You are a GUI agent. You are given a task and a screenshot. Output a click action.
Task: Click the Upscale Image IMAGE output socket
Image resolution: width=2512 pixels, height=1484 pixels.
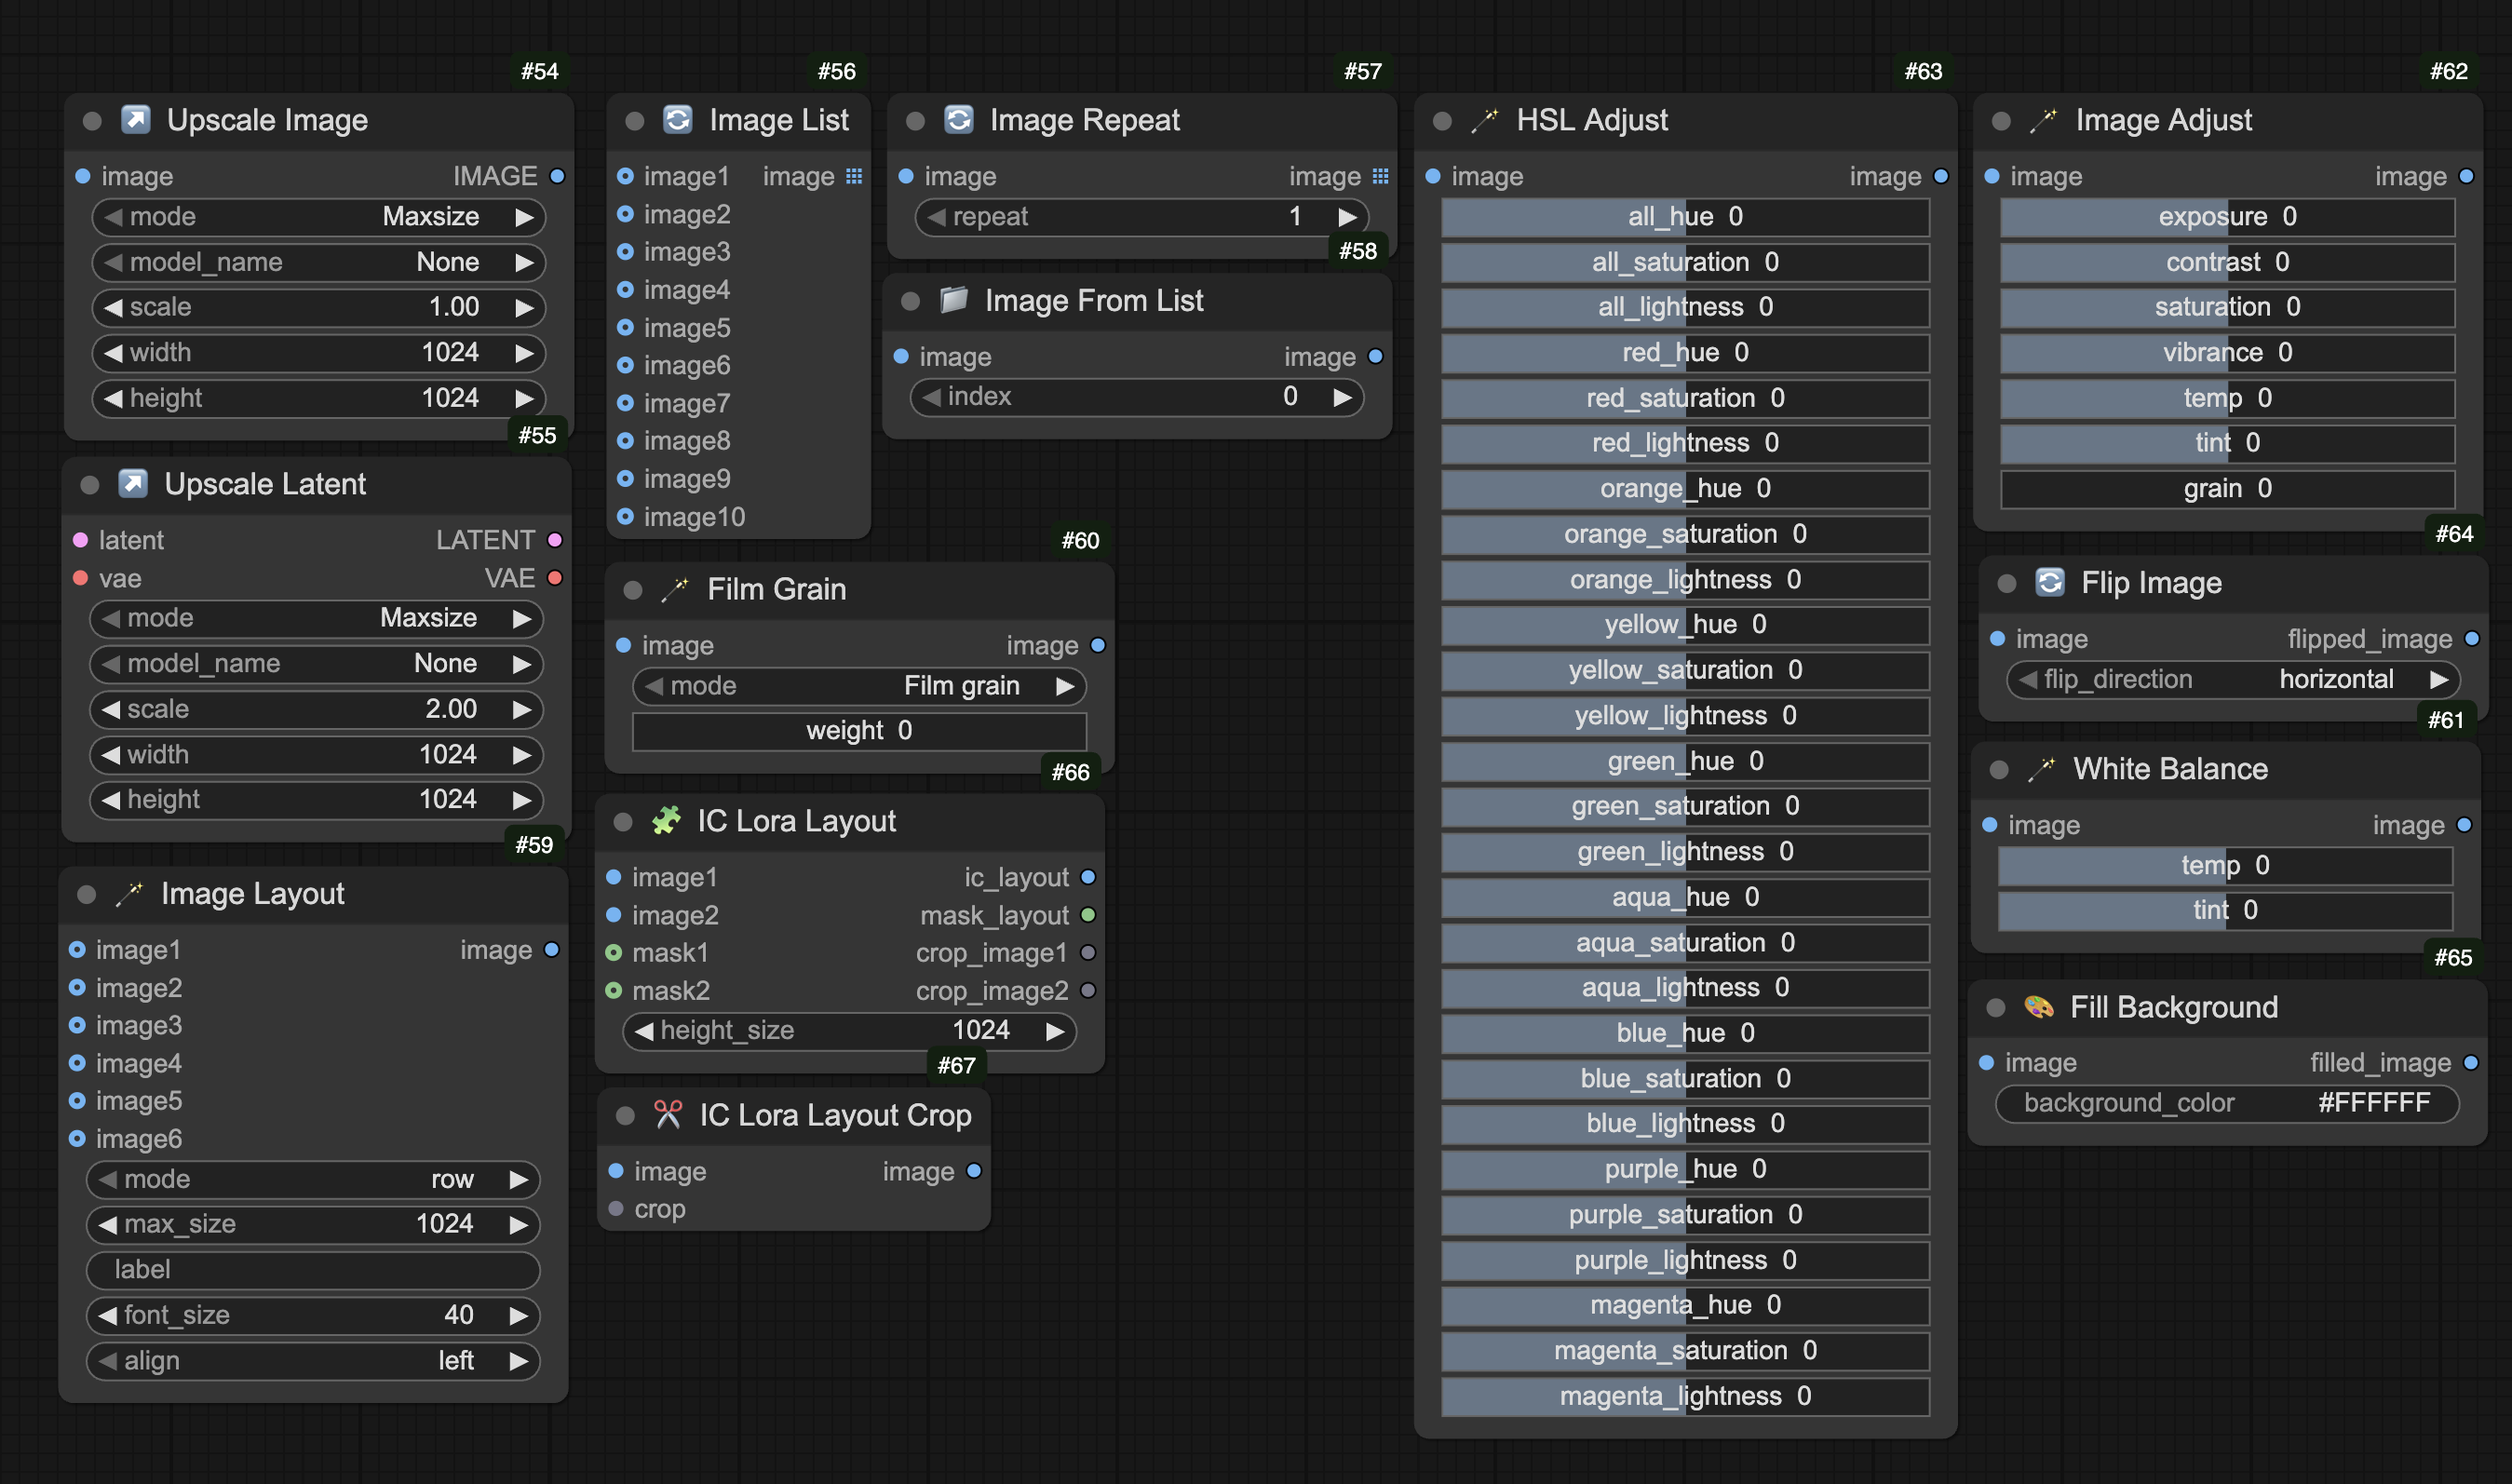pos(558,176)
